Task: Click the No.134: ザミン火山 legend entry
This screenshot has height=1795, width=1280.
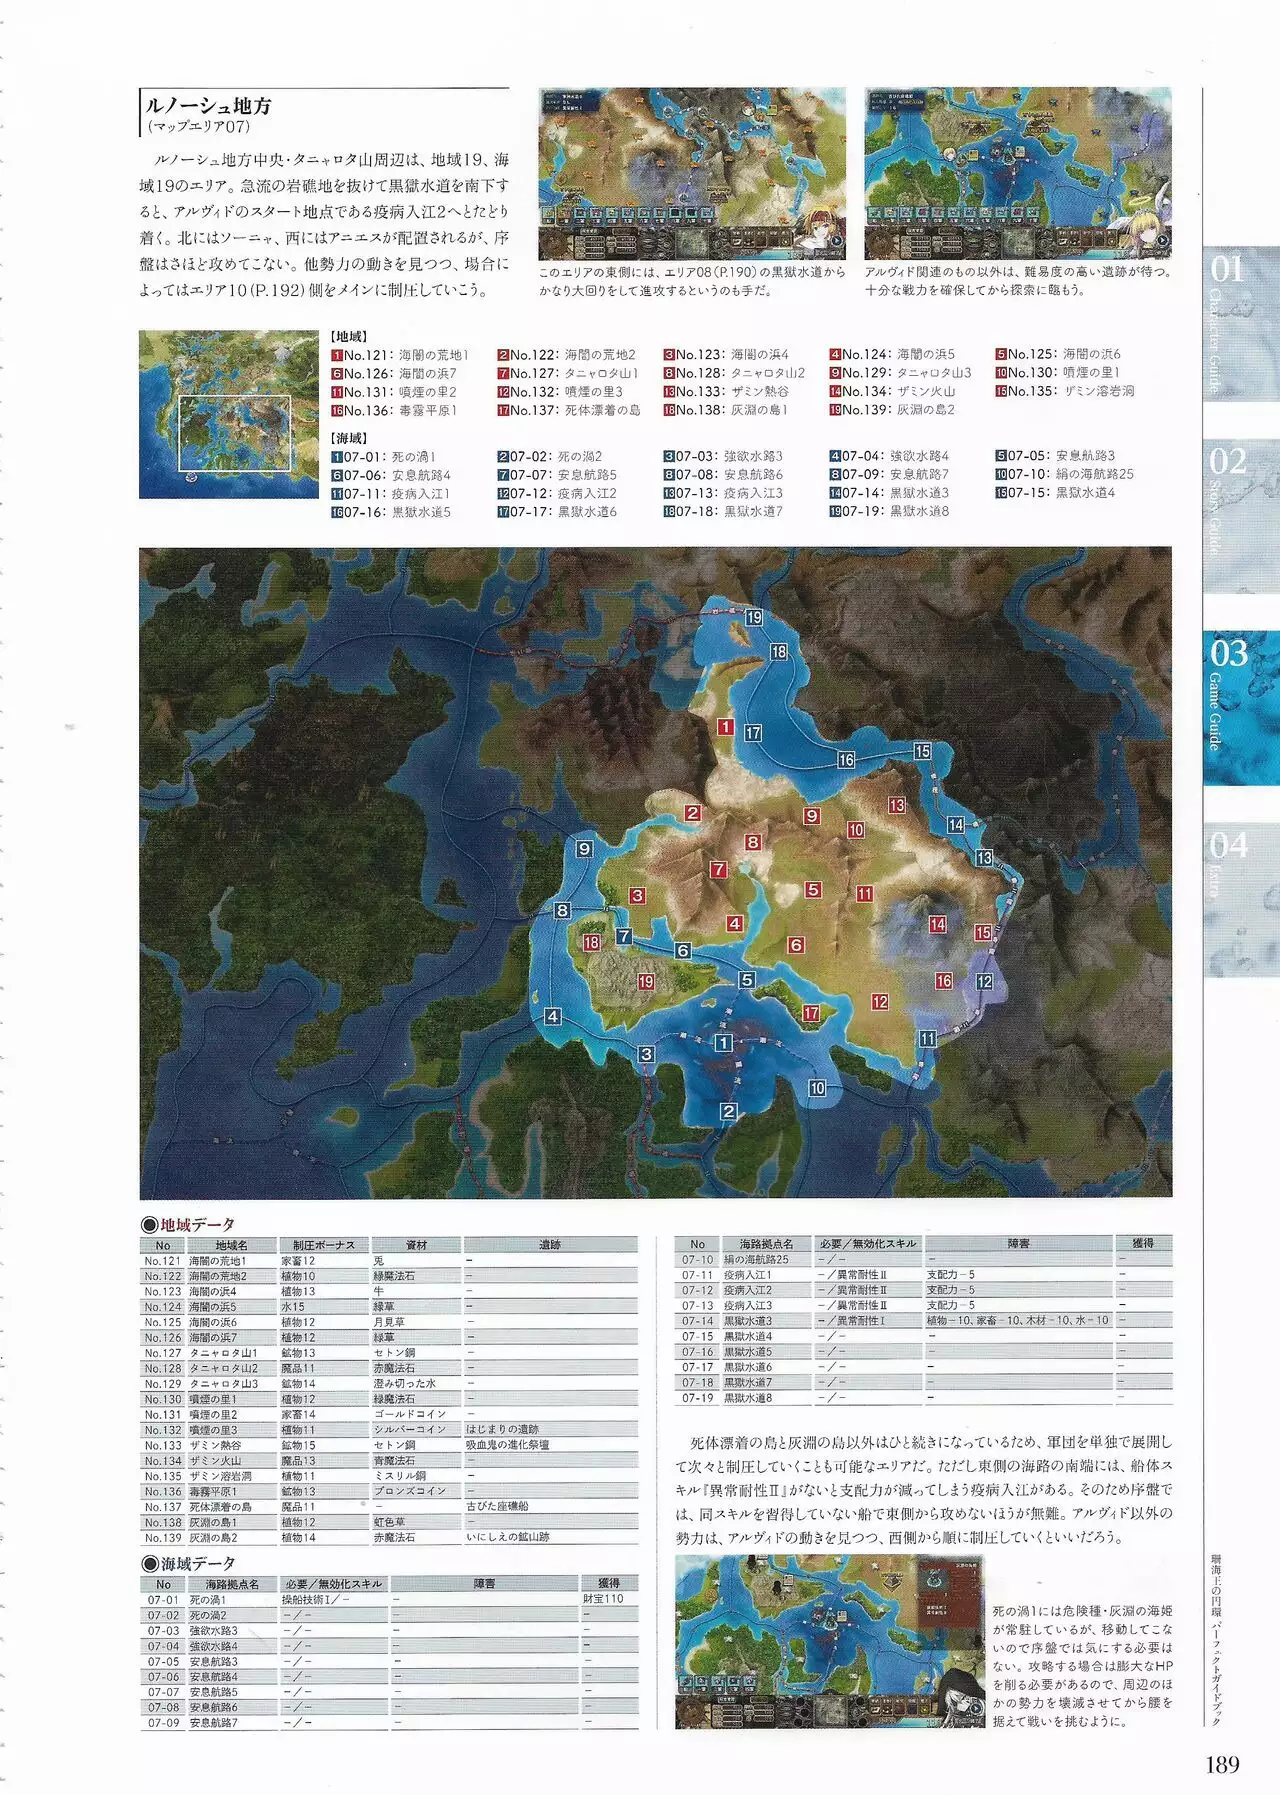Action: 891,392
